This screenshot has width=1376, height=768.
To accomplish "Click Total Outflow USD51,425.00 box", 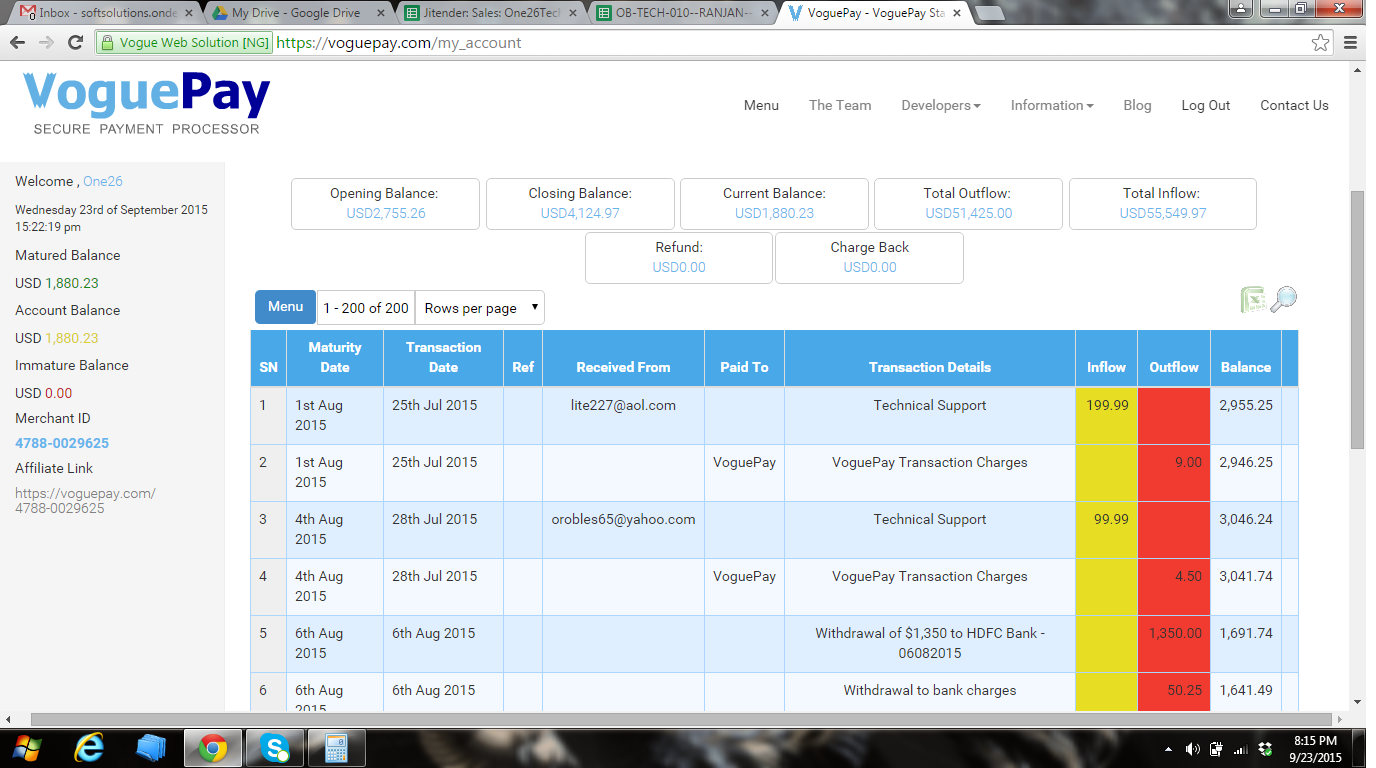I will (x=968, y=204).
